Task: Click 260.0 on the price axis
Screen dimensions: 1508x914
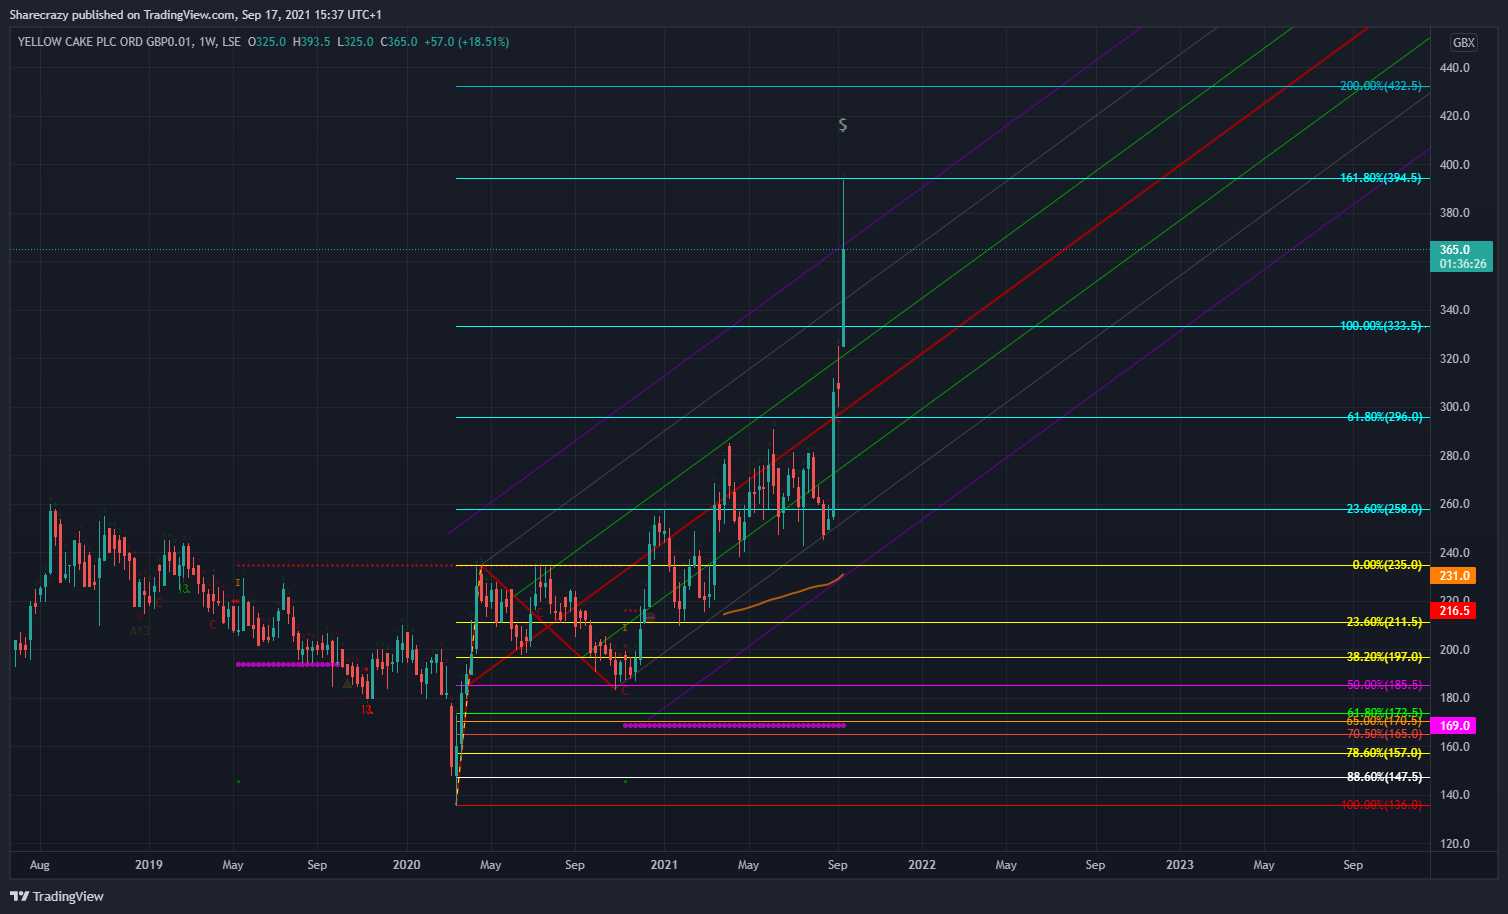Action: pos(1454,504)
